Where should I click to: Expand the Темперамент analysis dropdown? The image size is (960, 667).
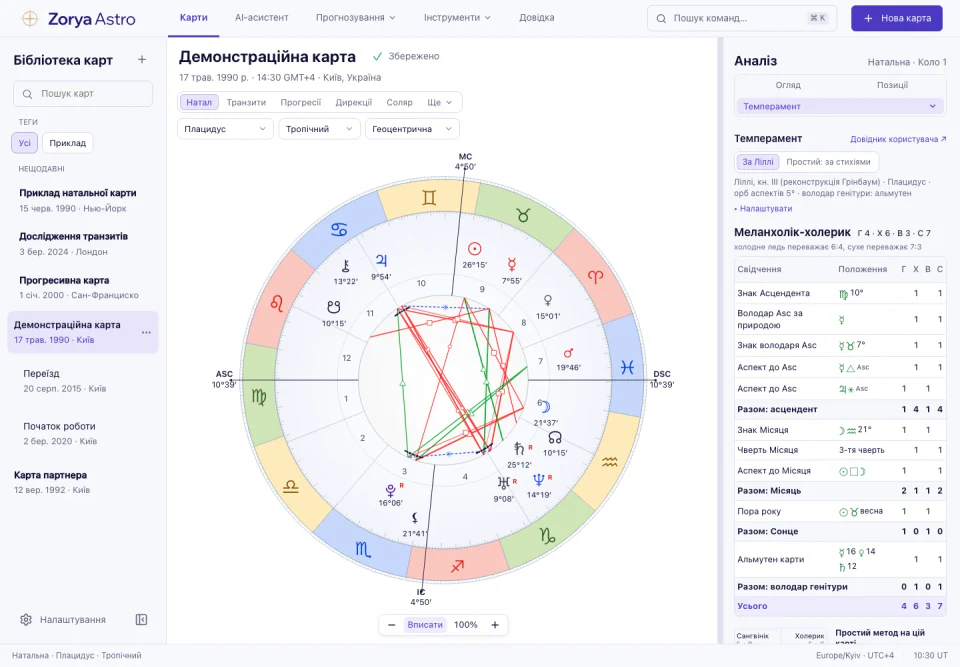839,107
